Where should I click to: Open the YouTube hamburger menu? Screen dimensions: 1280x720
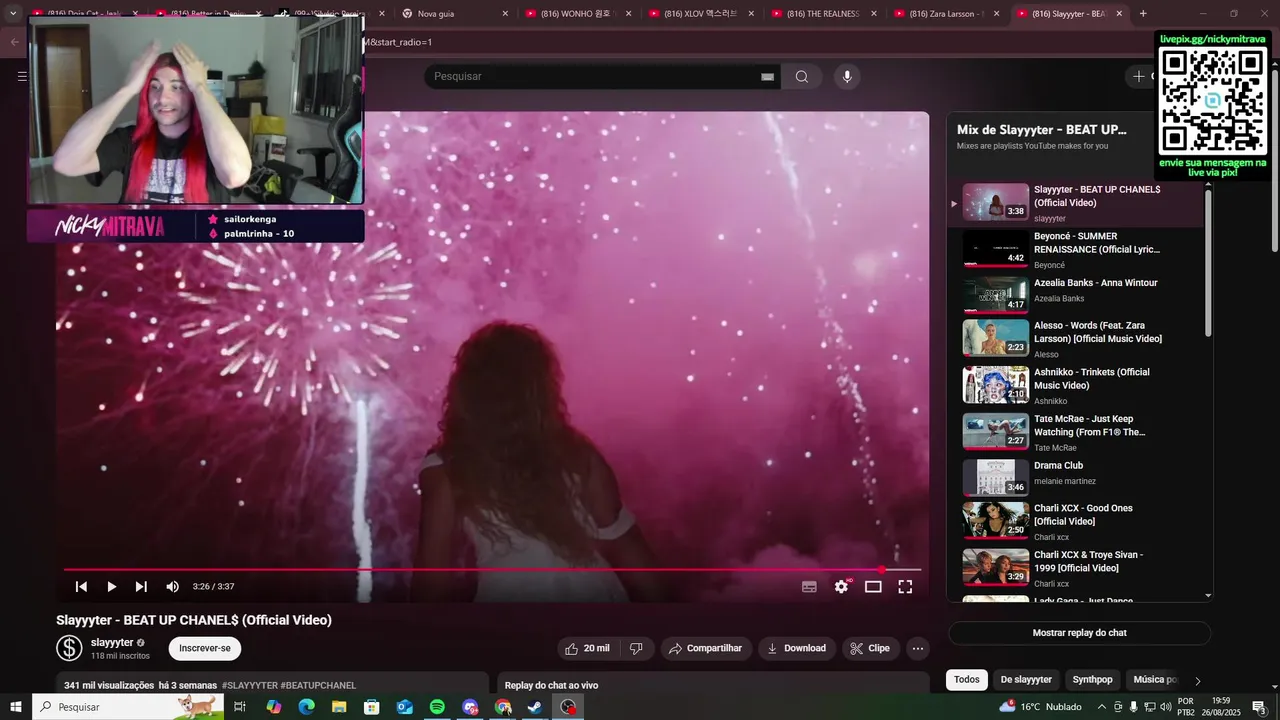[22, 76]
